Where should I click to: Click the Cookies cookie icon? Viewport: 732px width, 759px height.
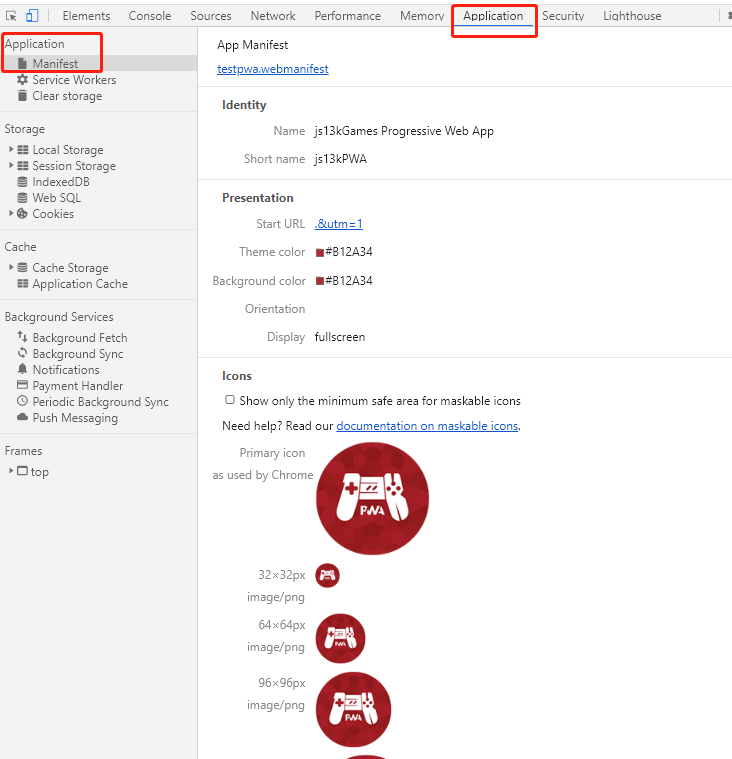pyautogui.click(x=22, y=213)
